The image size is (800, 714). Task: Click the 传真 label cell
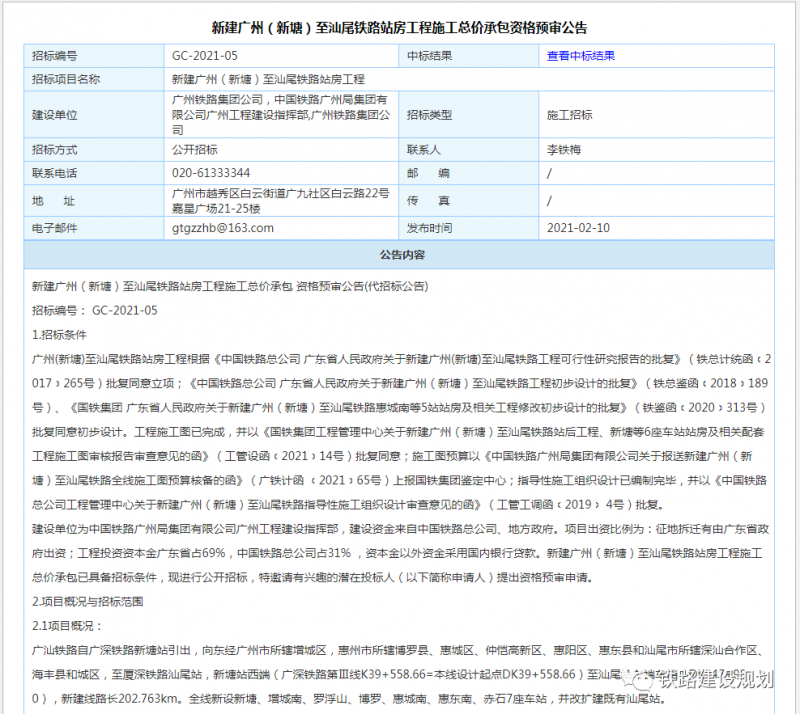468,201
